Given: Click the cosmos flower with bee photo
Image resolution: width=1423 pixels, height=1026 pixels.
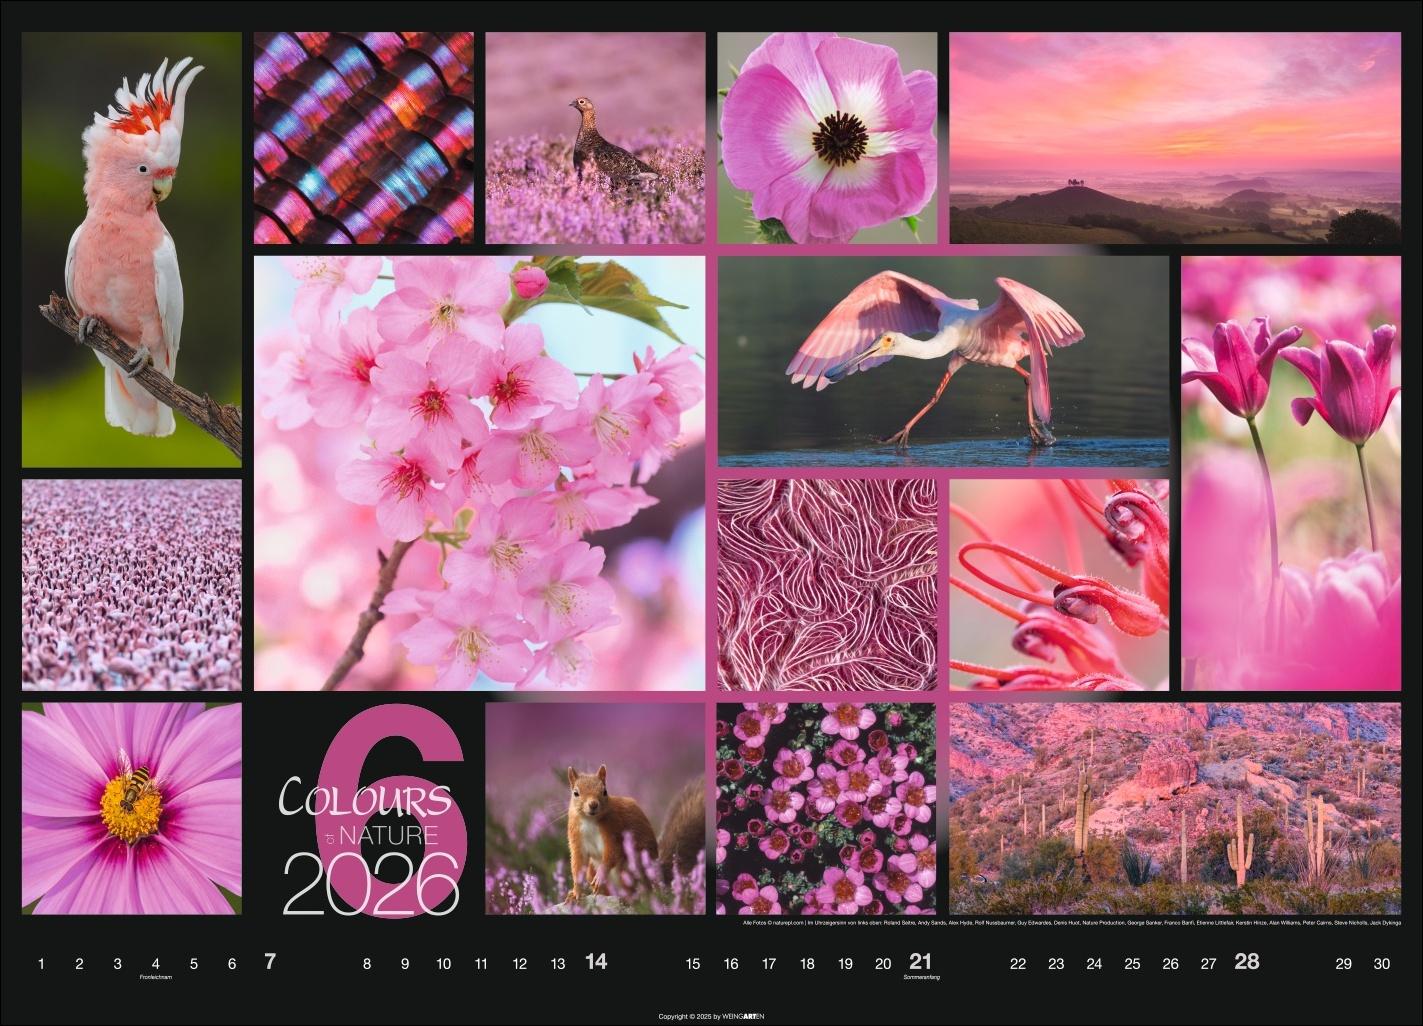Looking at the screenshot, I should (130, 810).
